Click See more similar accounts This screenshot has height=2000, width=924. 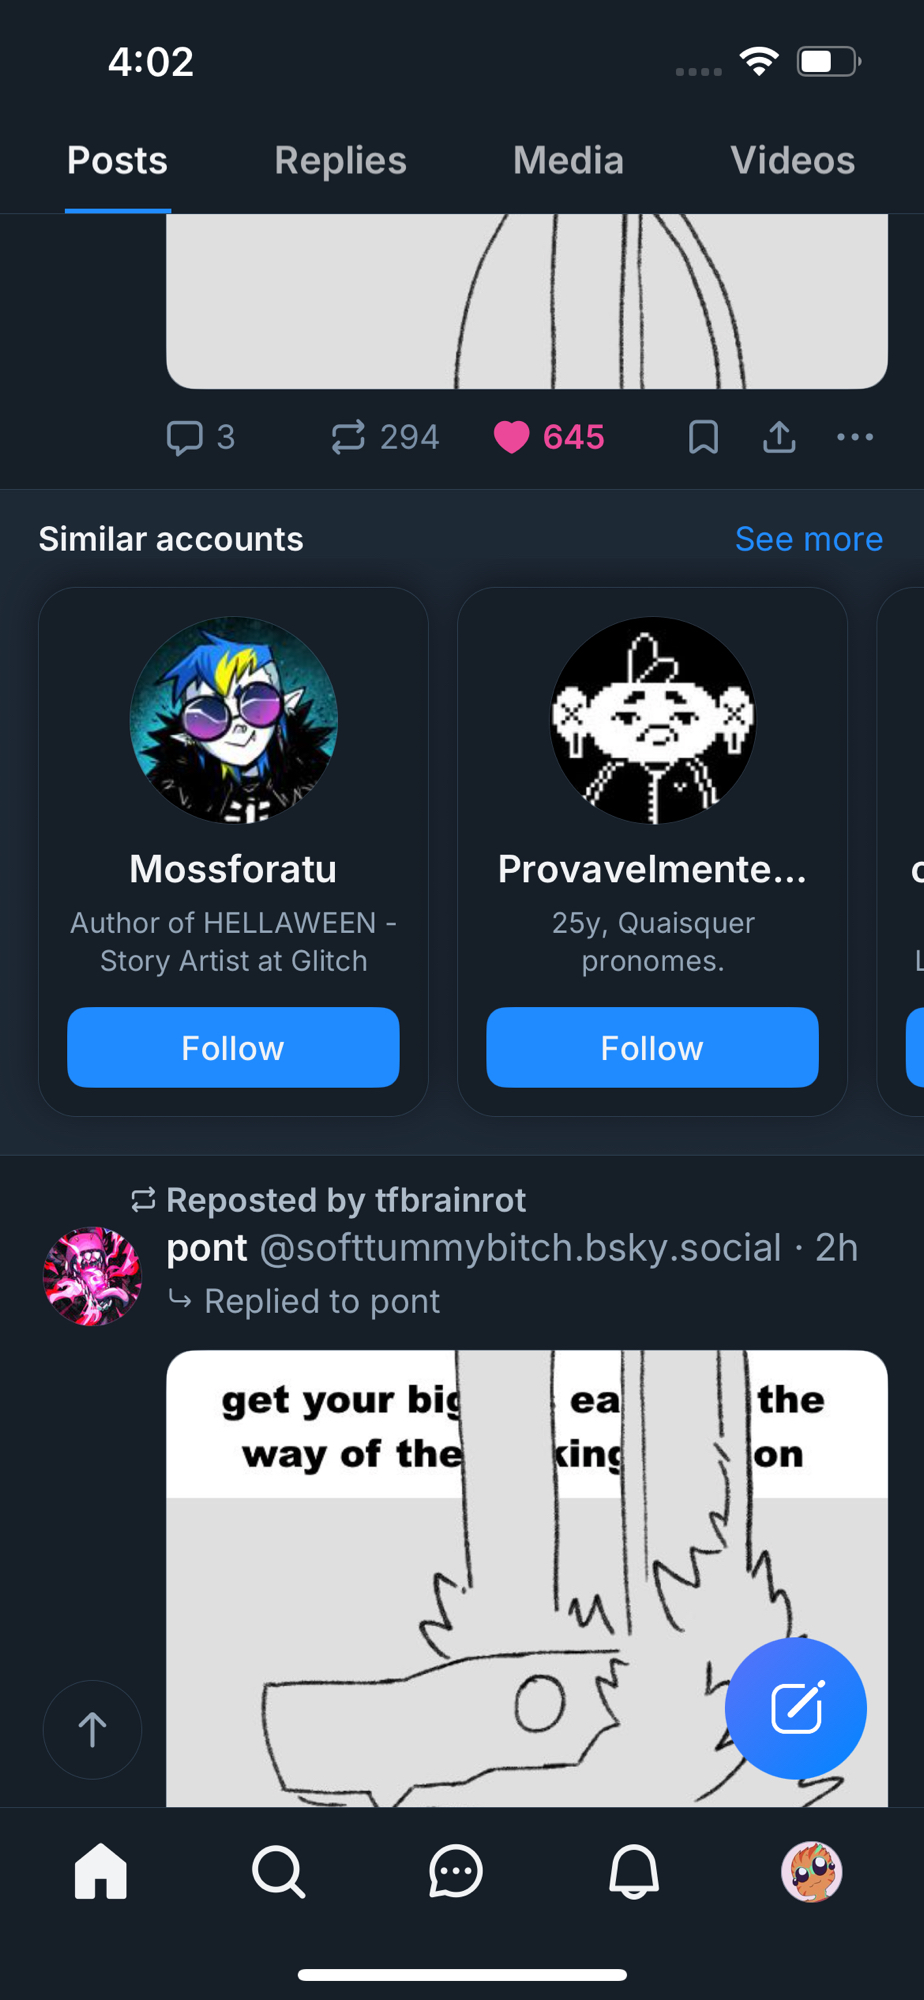pyautogui.click(x=808, y=539)
